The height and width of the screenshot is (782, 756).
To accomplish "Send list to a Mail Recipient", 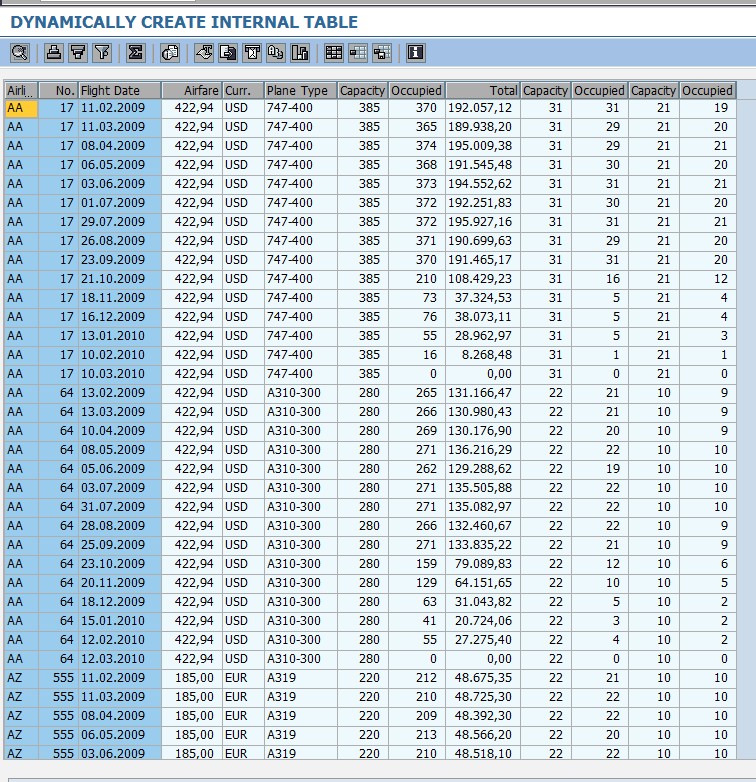I will tap(252, 52).
